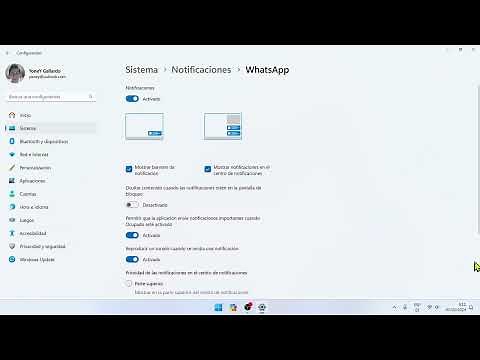The width and height of the screenshot is (480, 360).
Task: Toggle the main Notificaciones switch off
Action: coord(132,99)
